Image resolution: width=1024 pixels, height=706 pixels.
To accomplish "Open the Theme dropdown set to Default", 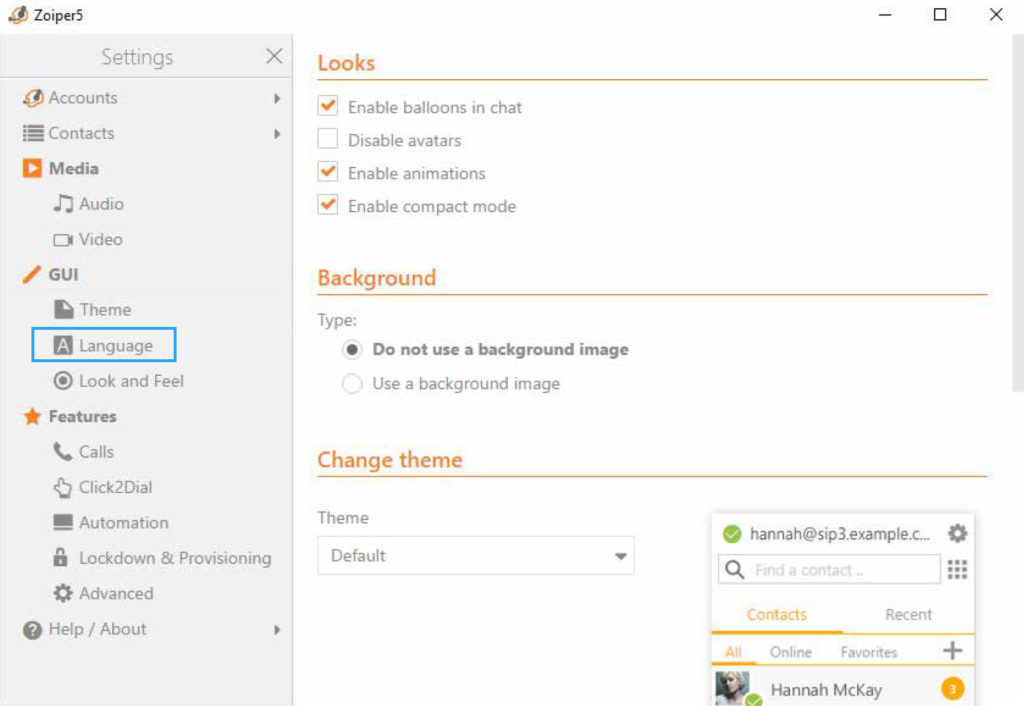I will (x=475, y=556).
